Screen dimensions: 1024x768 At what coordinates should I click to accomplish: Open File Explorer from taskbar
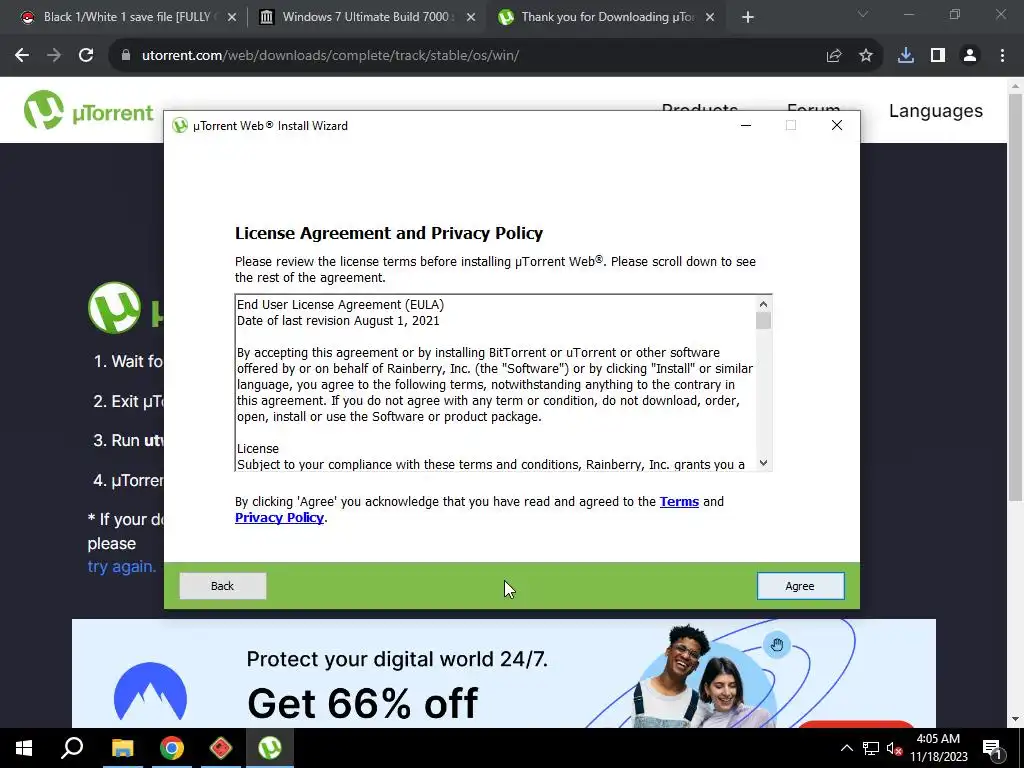coord(122,748)
